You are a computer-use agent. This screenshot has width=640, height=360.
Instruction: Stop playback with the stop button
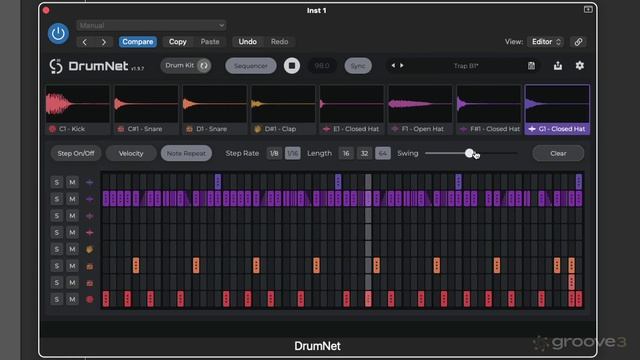point(291,65)
